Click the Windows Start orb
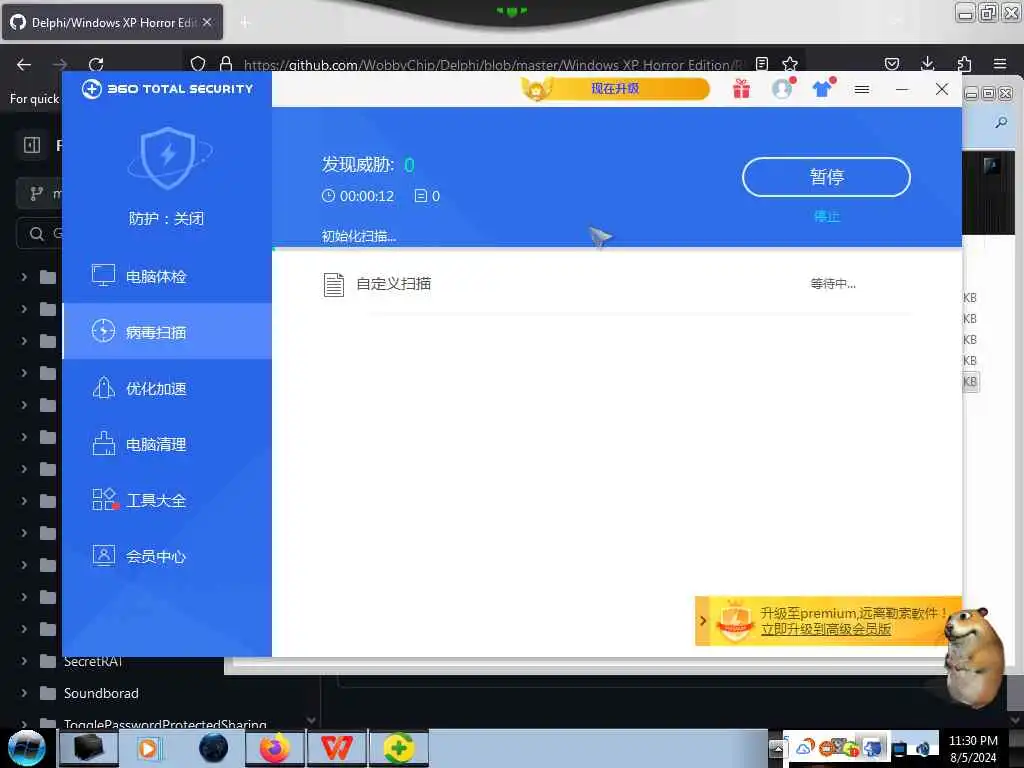1024x768 pixels. coord(27,748)
